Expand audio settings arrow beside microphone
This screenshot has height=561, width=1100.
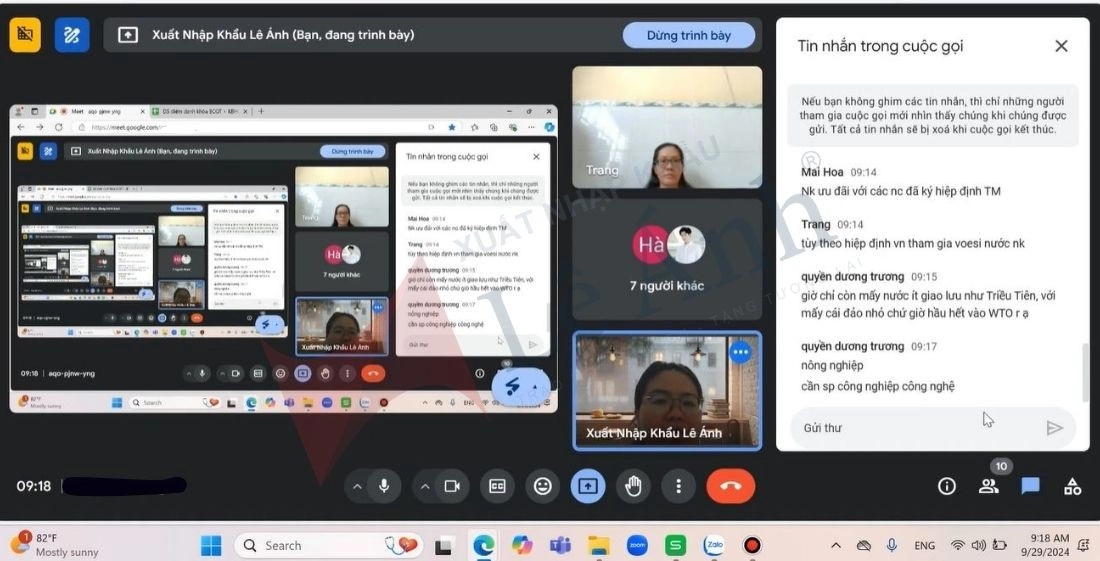click(x=357, y=486)
